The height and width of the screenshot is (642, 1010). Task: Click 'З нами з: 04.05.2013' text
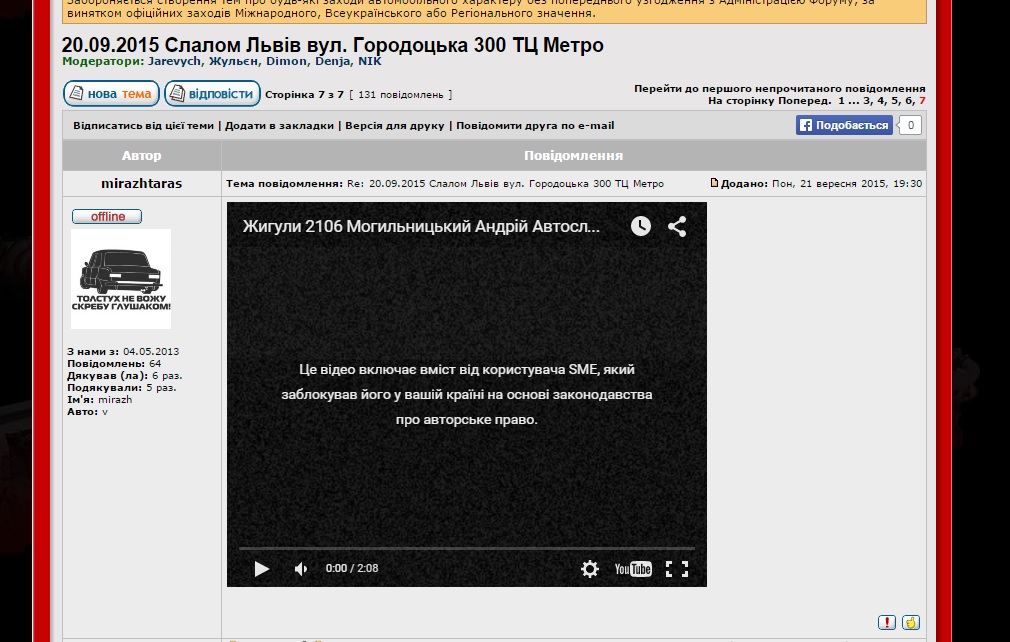(x=123, y=352)
